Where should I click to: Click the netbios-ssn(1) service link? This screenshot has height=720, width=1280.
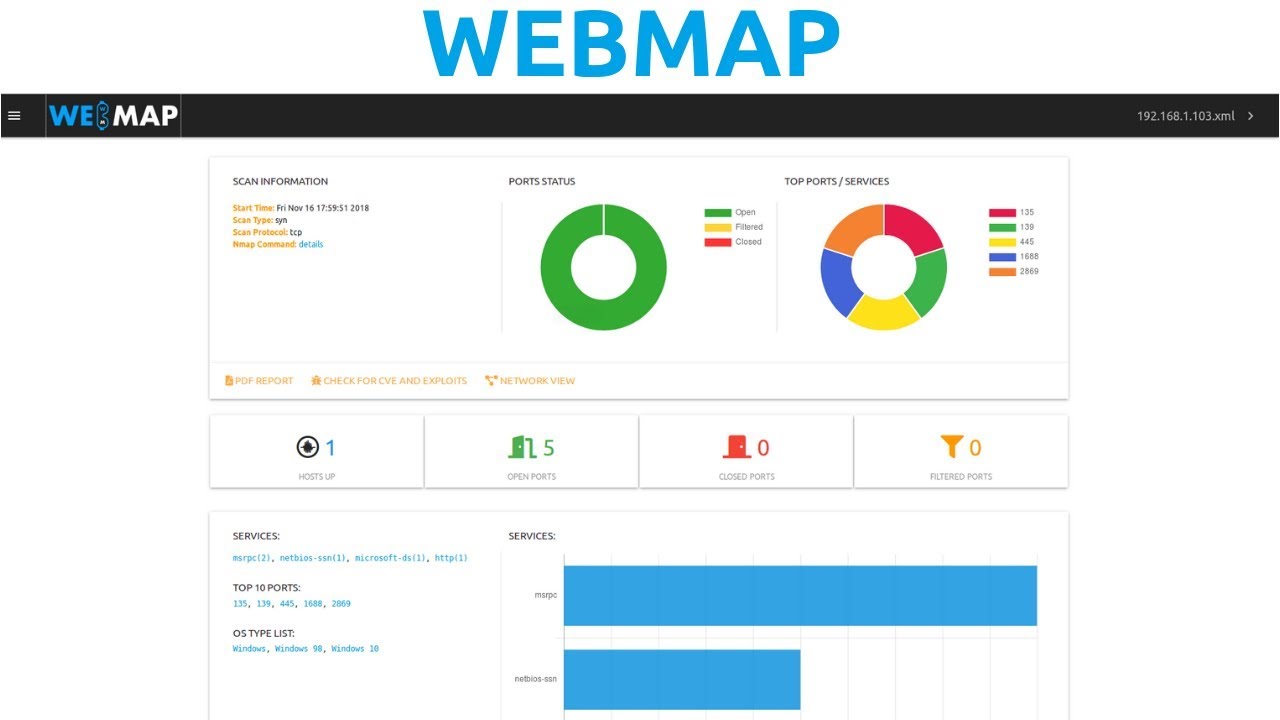click(x=313, y=558)
